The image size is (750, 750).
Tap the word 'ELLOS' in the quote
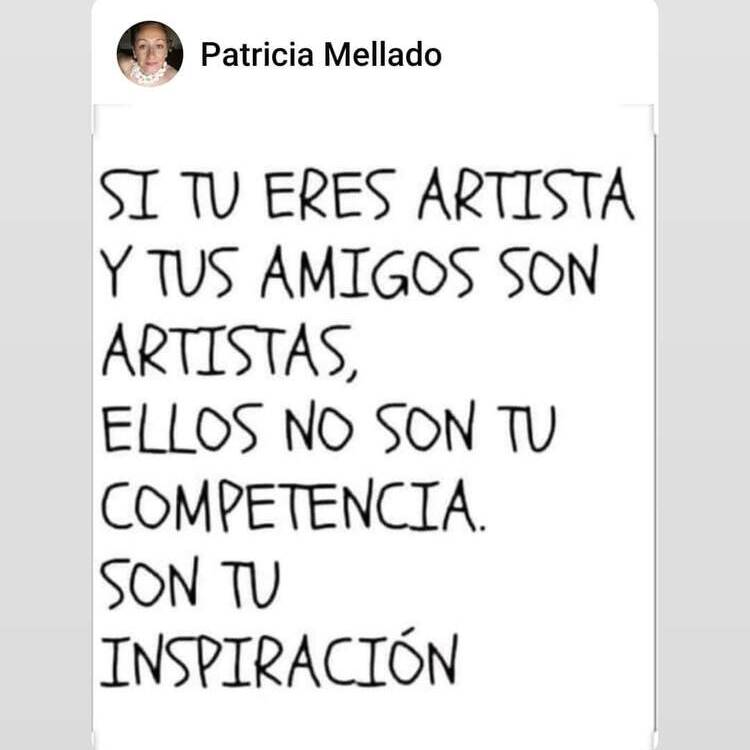[x=182, y=428]
